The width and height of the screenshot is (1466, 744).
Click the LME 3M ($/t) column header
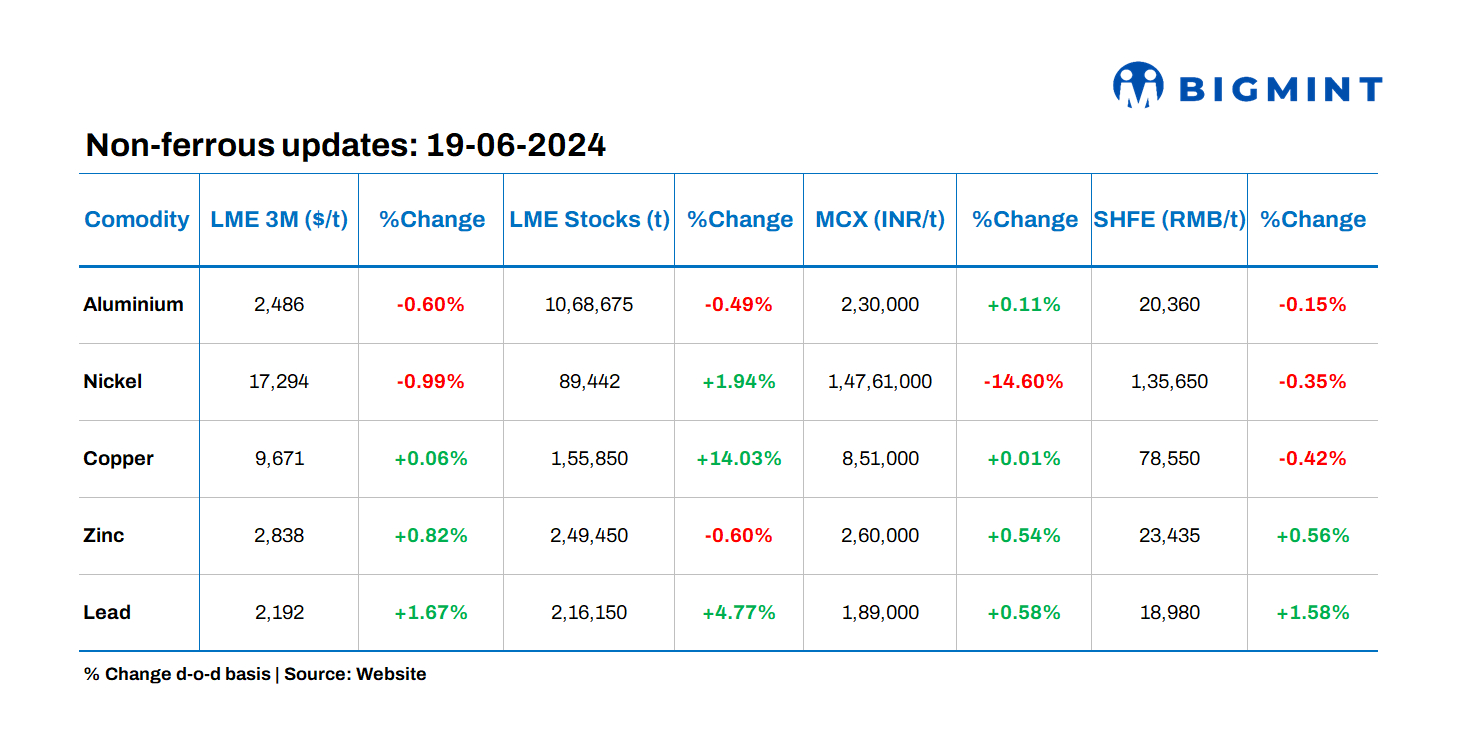coord(279,220)
